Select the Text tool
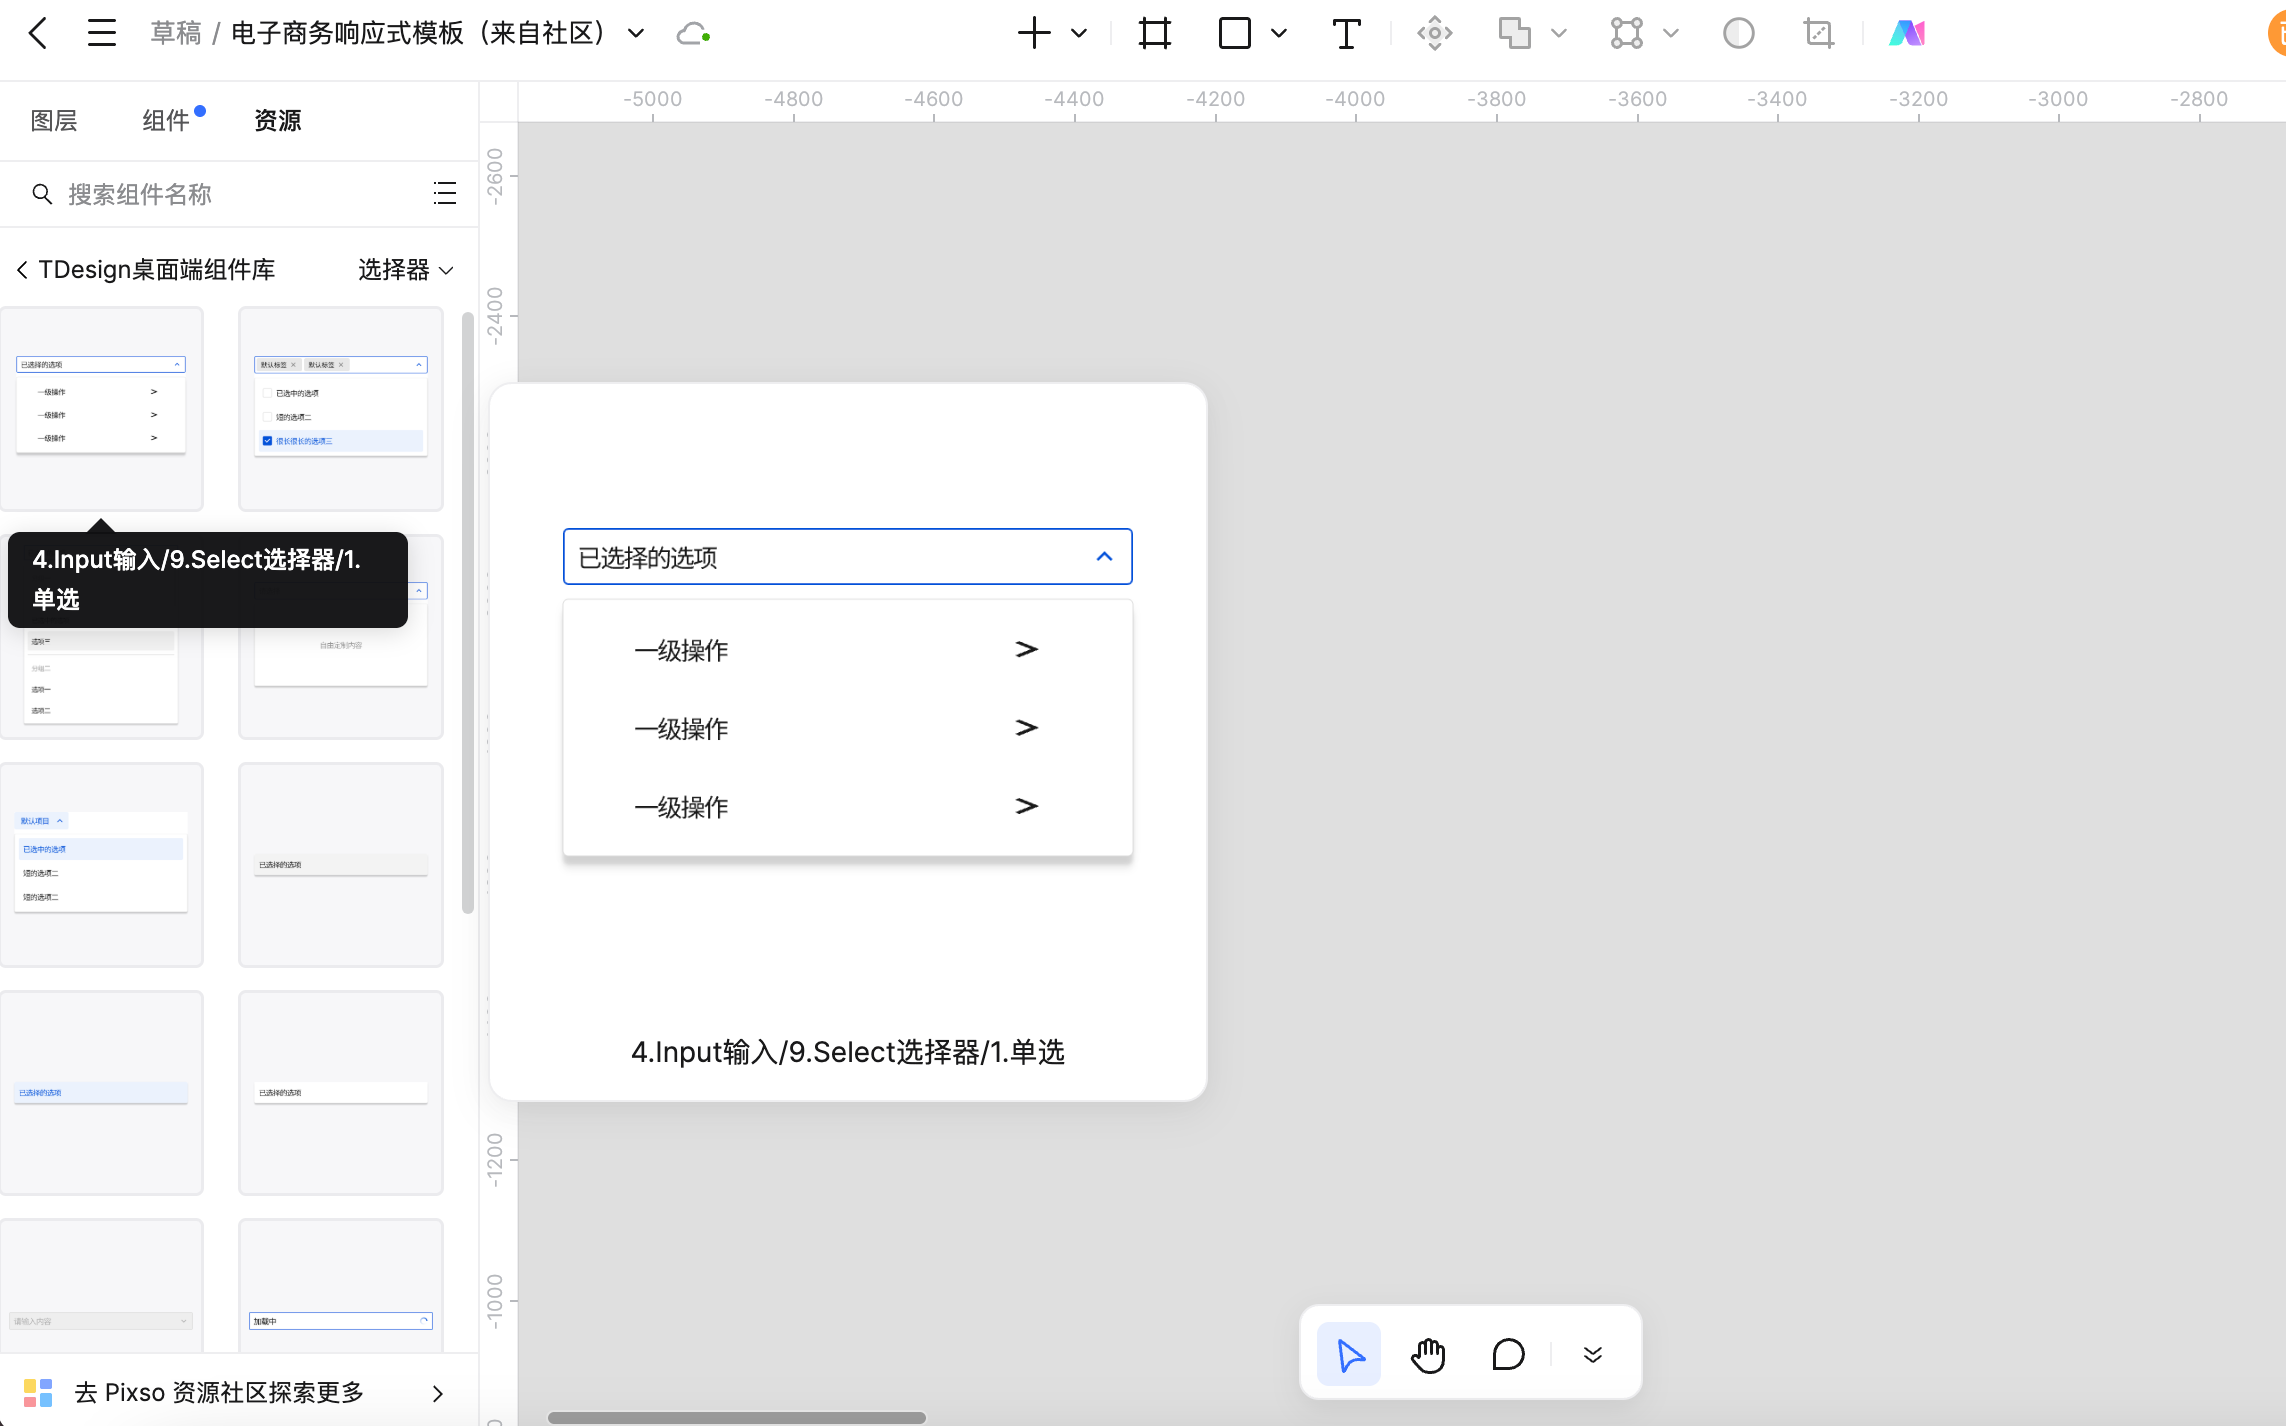 [1346, 33]
